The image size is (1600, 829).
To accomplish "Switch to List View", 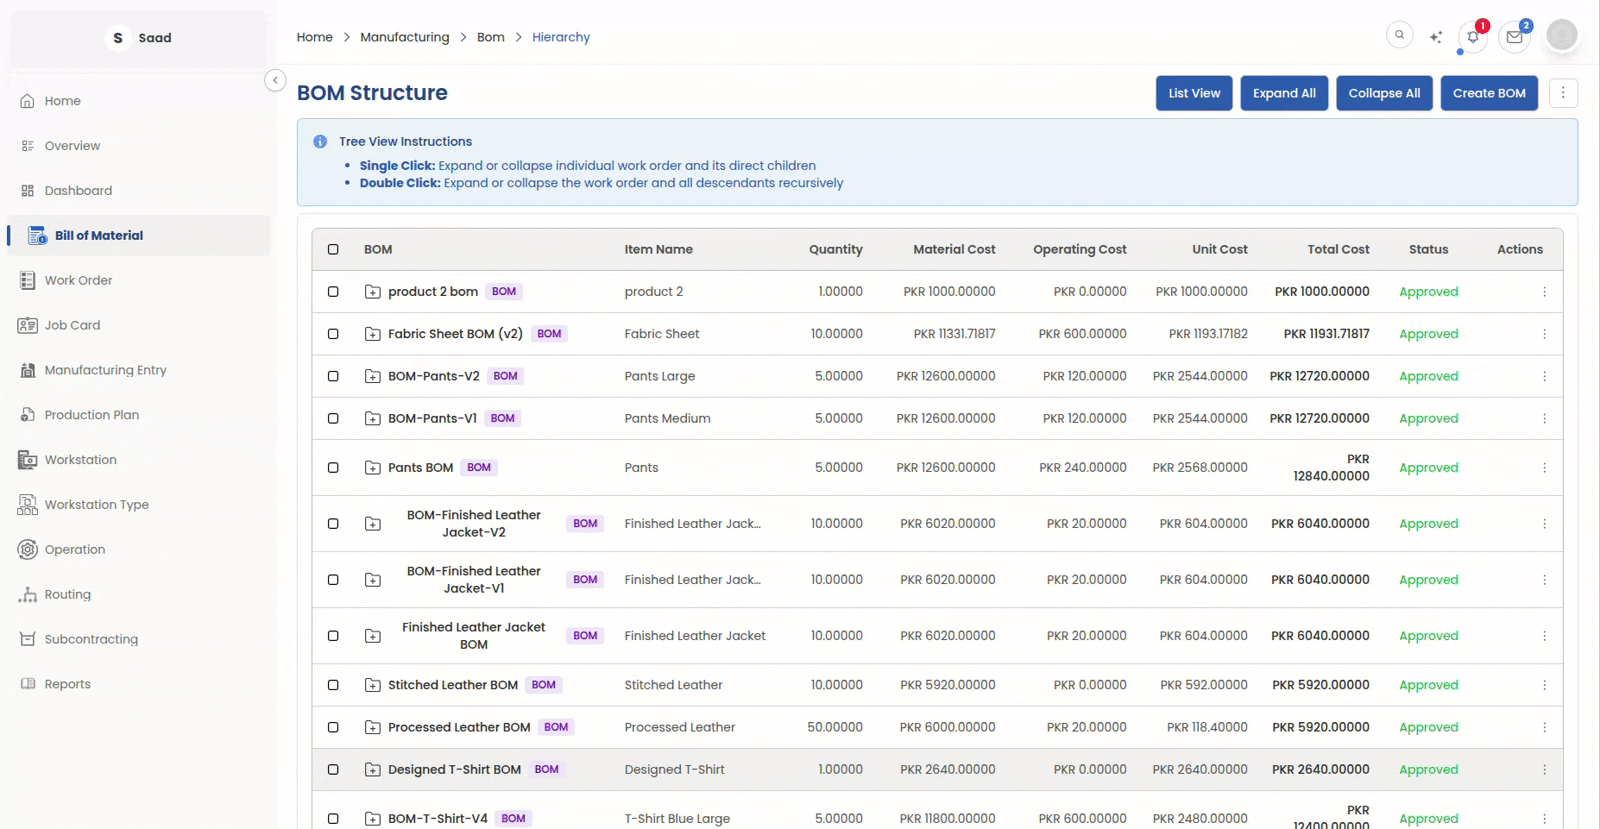I will tap(1194, 93).
